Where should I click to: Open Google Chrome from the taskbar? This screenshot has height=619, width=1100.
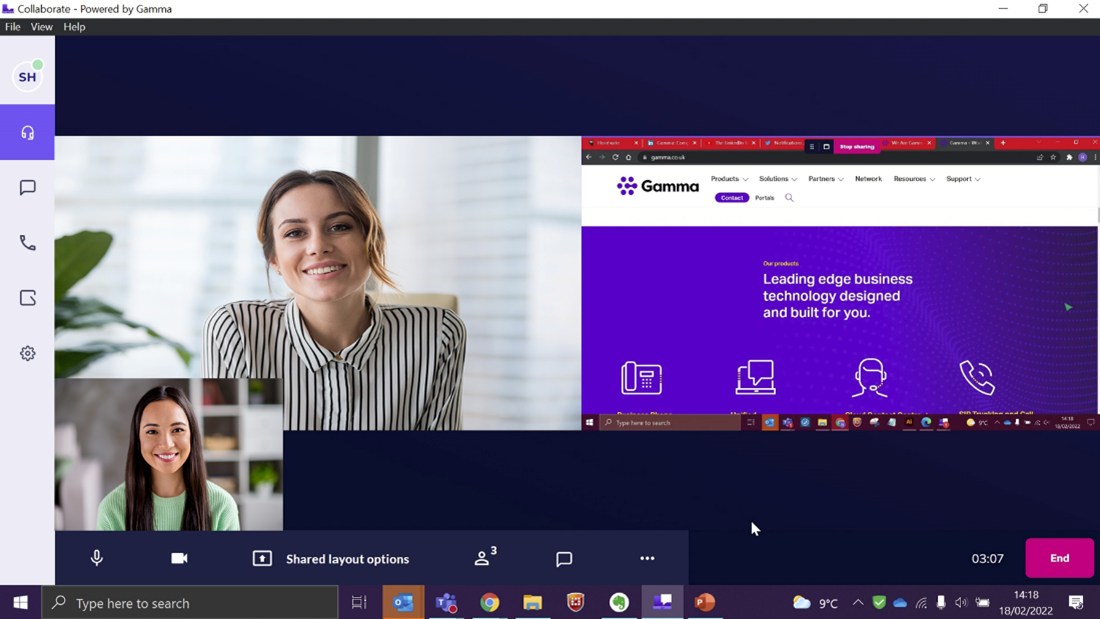tap(489, 603)
